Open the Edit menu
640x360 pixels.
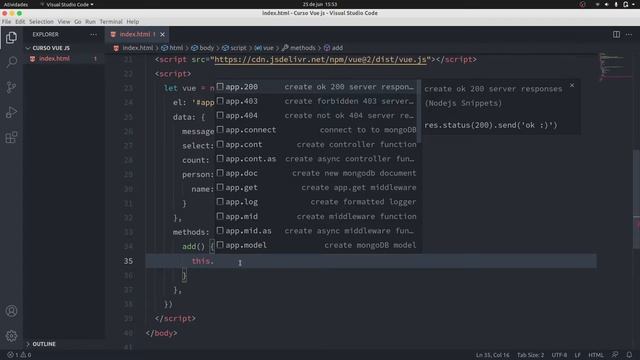[20, 22]
